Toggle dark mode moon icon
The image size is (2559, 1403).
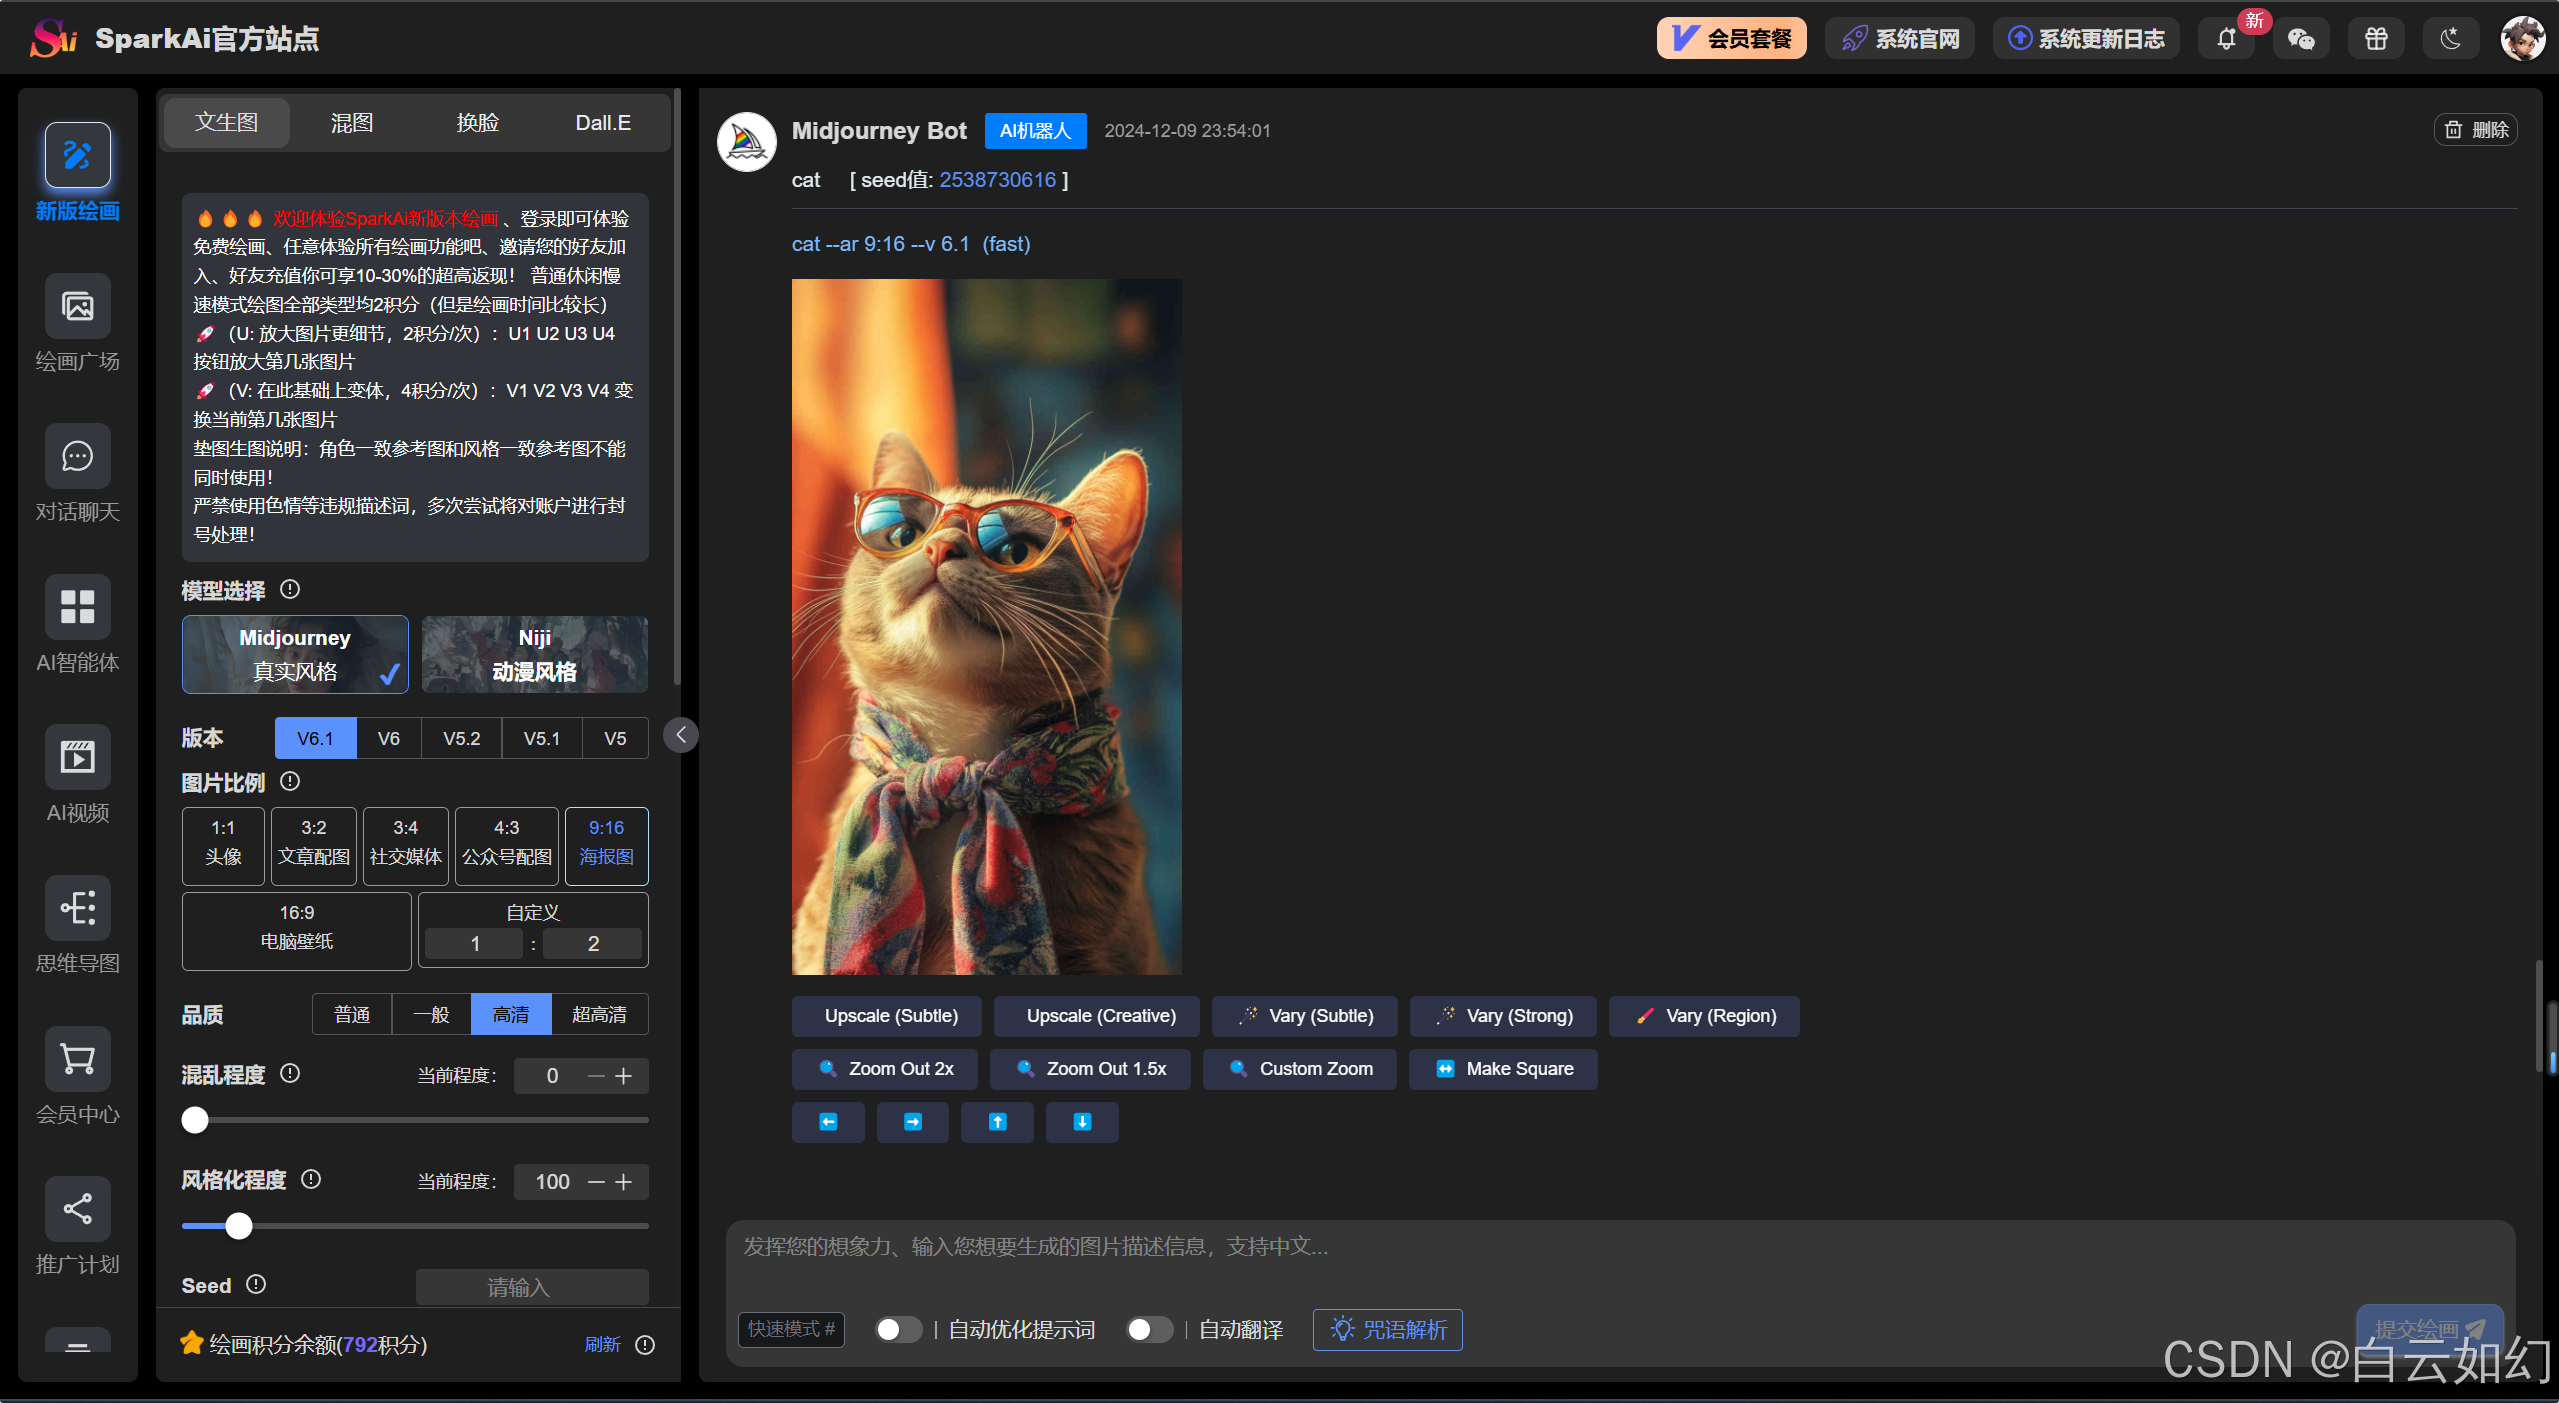(2450, 39)
